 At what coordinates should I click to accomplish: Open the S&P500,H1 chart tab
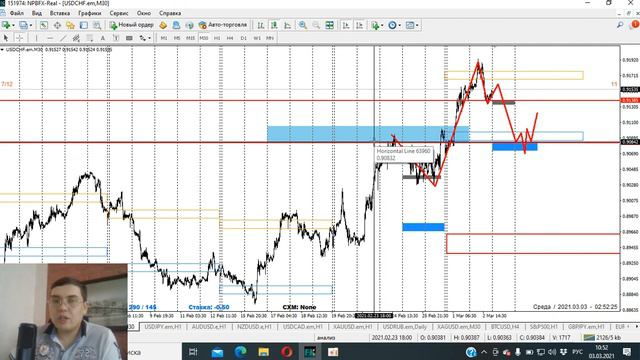tap(544, 327)
